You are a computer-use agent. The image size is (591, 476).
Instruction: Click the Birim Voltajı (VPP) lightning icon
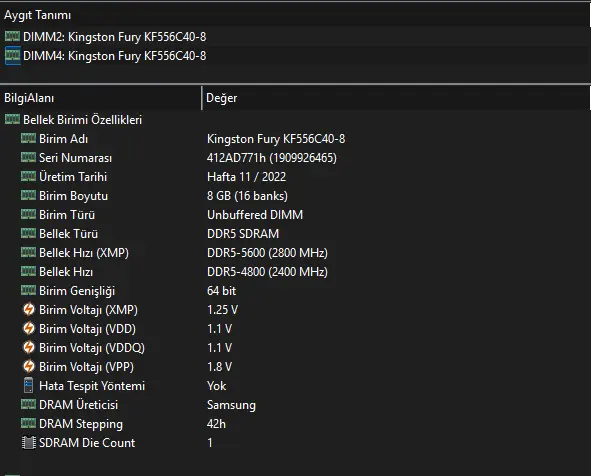(29, 366)
